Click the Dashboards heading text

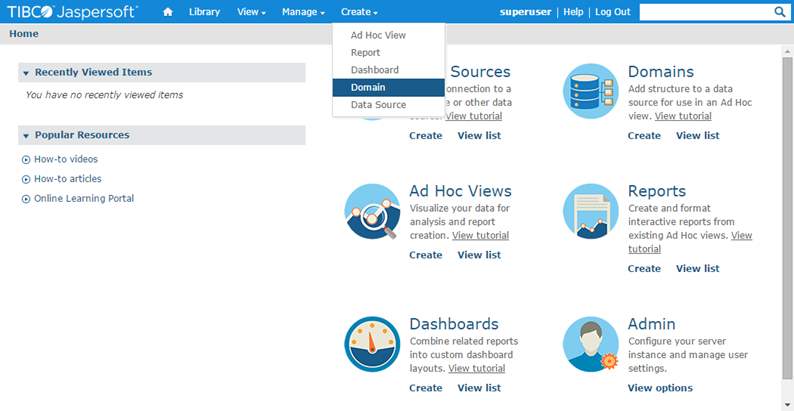[454, 324]
